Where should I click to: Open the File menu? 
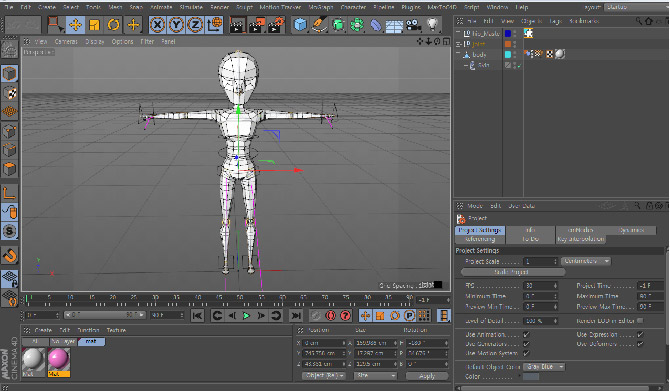point(9,7)
